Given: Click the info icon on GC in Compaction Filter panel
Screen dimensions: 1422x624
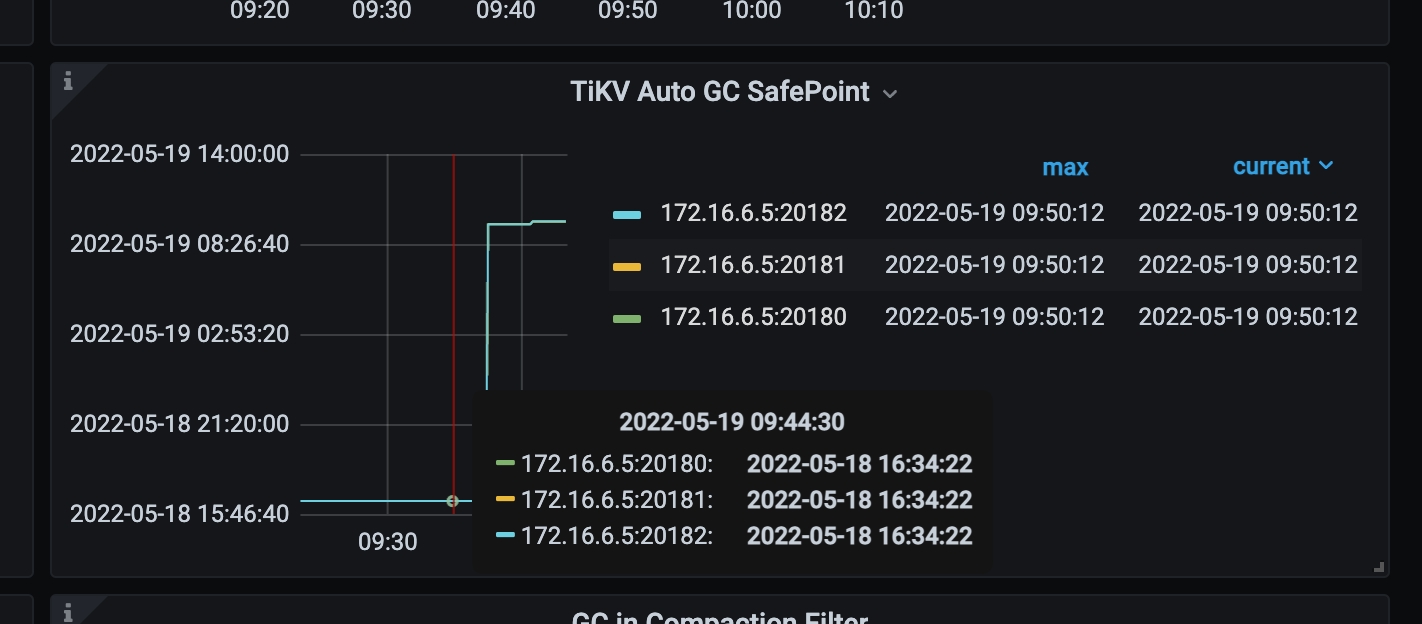Looking at the screenshot, I should click(x=68, y=611).
